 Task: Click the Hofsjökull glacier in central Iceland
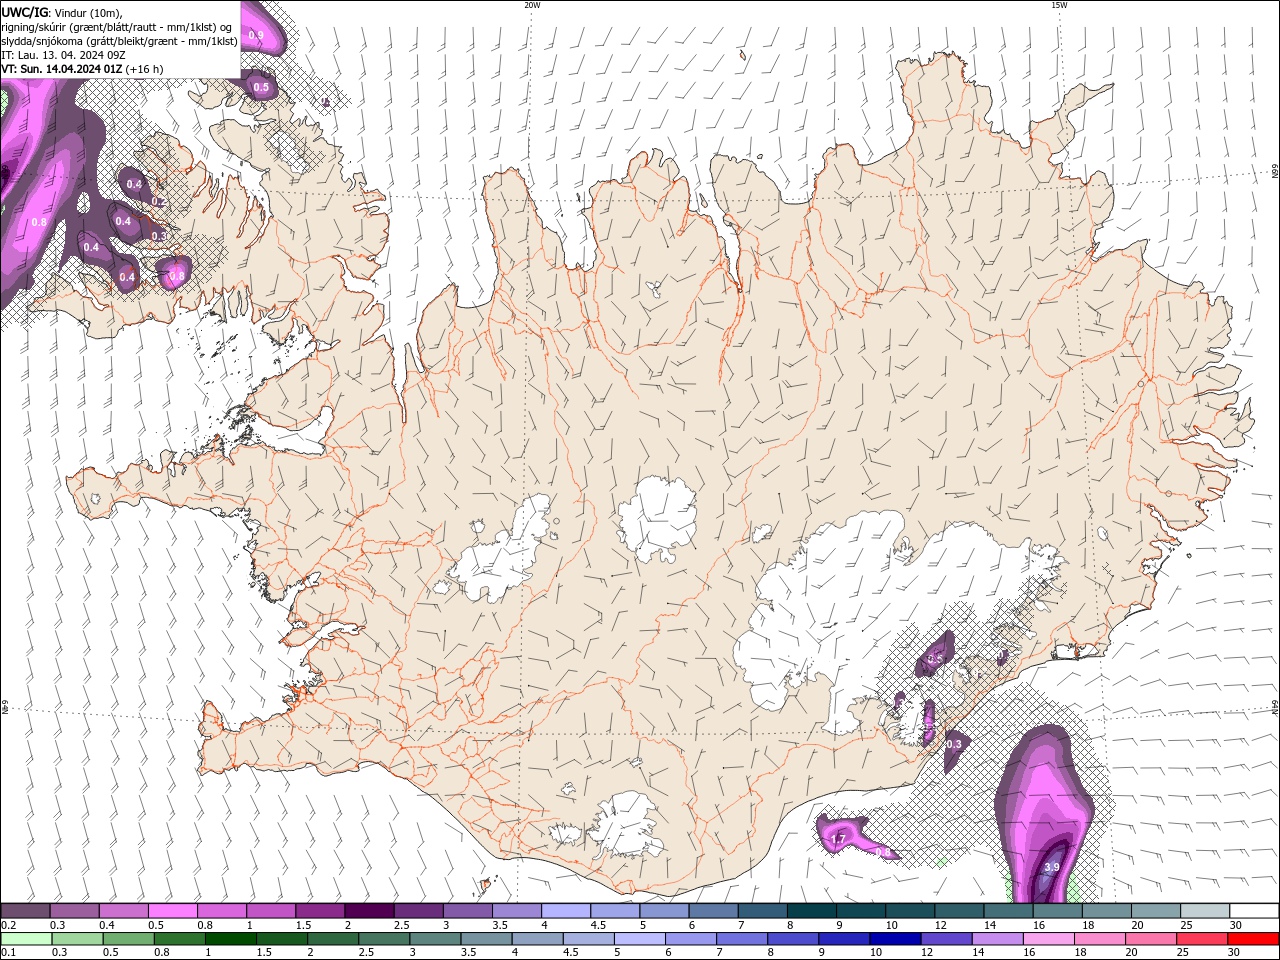point(658,519)
